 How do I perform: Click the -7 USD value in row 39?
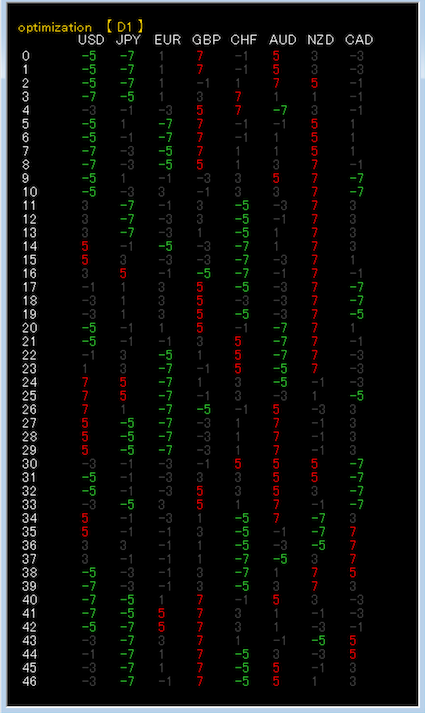coord(89,586)
